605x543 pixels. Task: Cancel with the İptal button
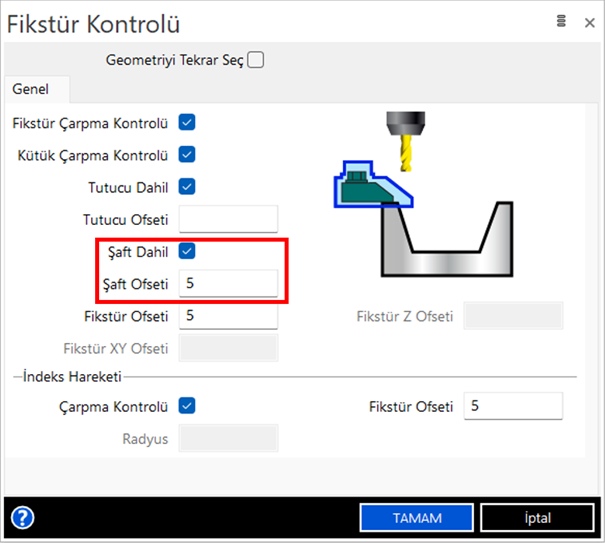pos(537,518)
